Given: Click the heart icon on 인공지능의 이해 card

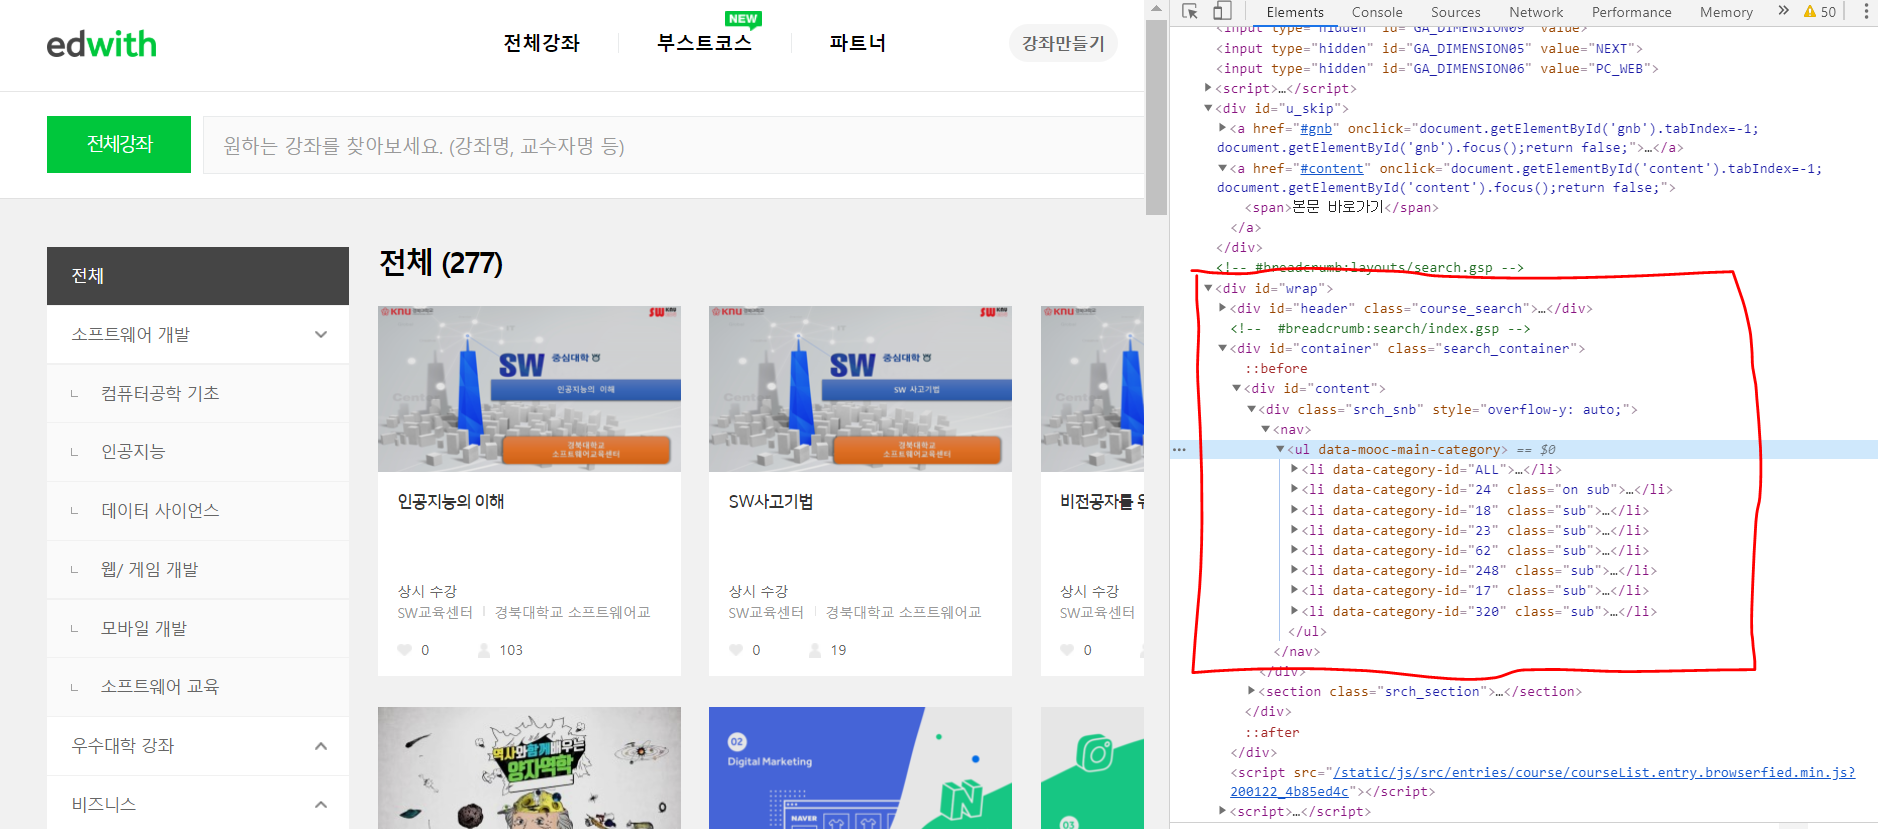Looking at the screenshot, I should pos(405,650).
